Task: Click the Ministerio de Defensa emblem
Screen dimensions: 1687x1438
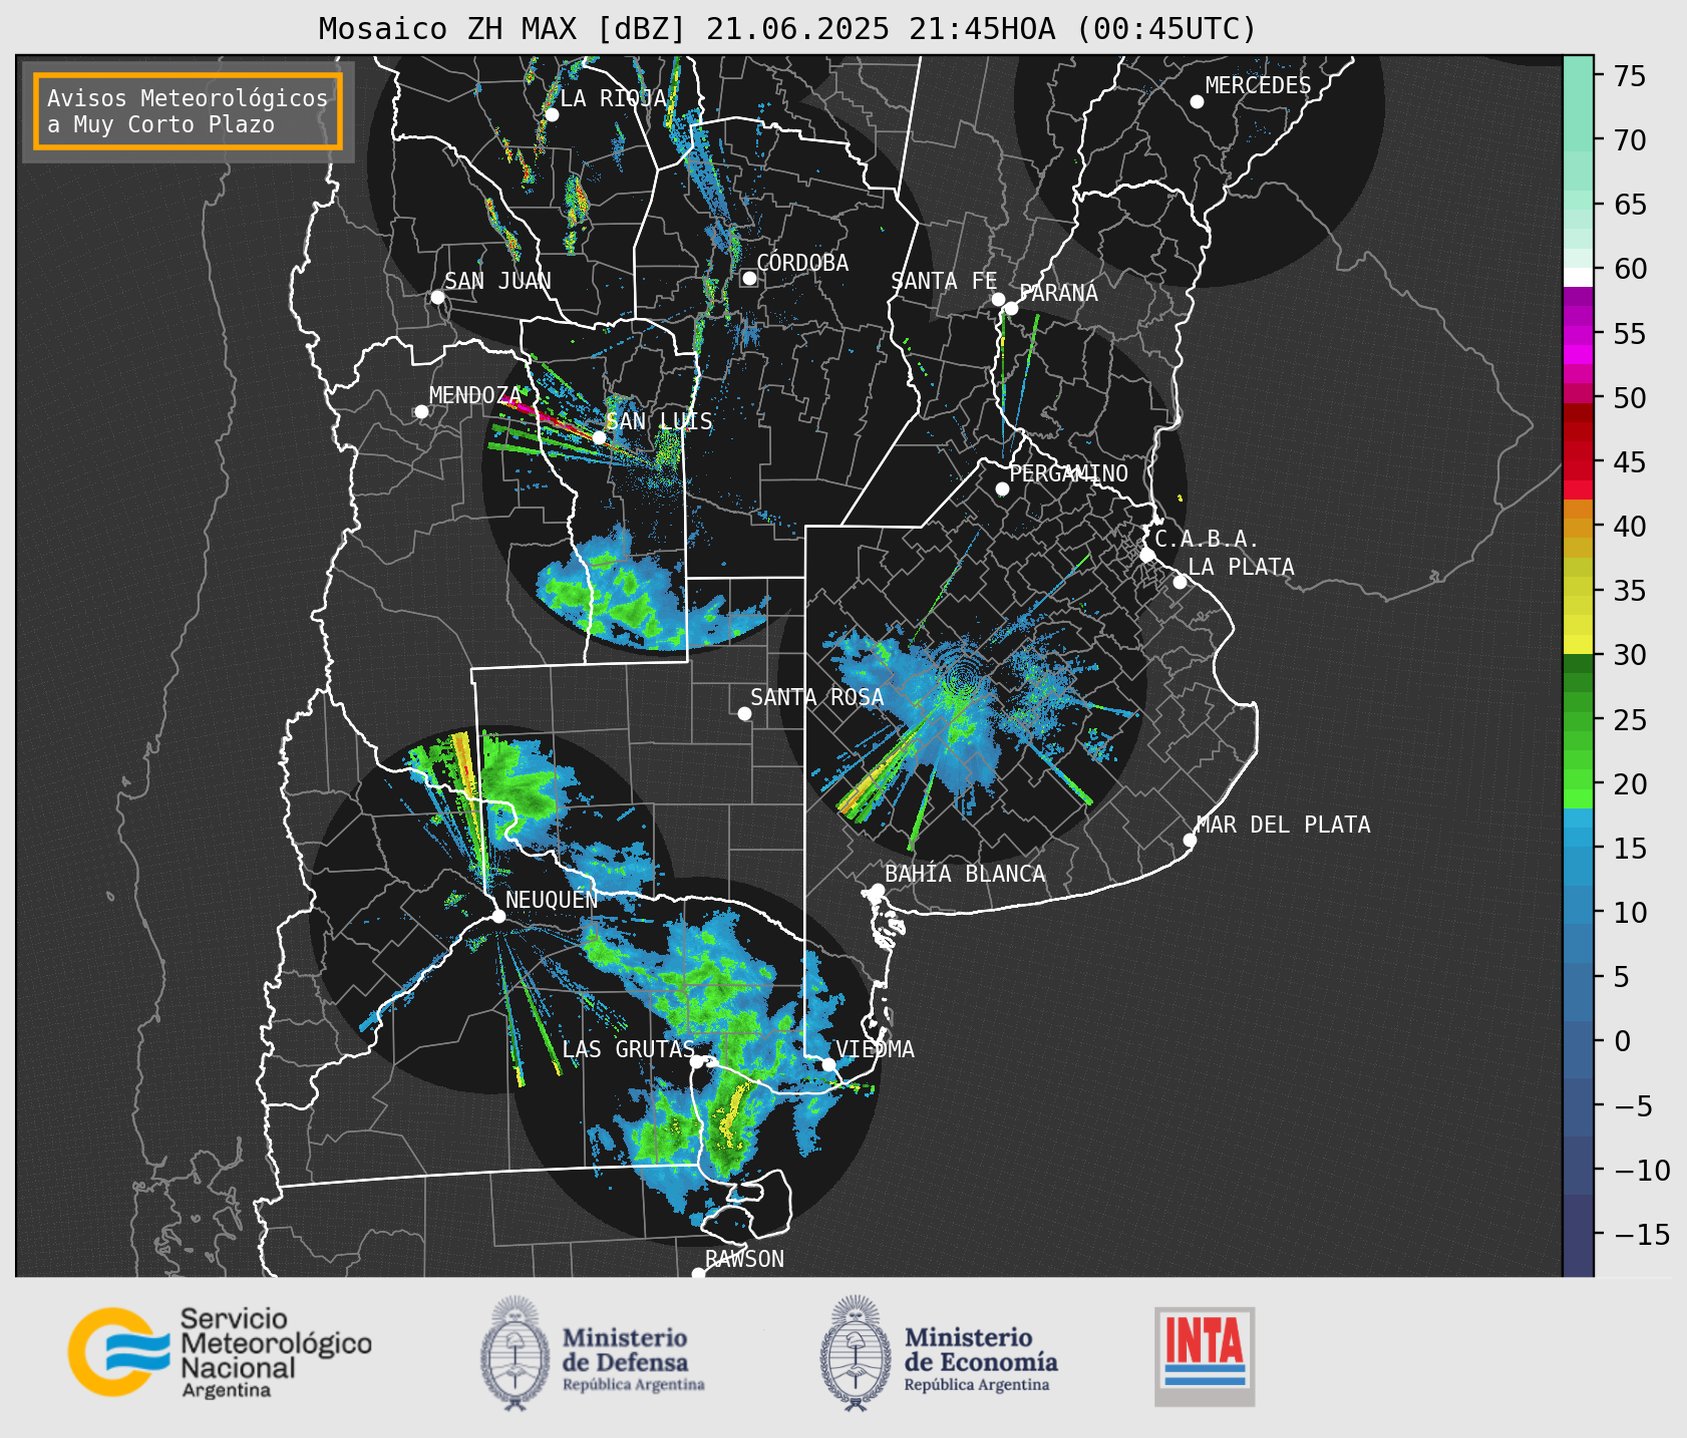Action: (515, 1353)
